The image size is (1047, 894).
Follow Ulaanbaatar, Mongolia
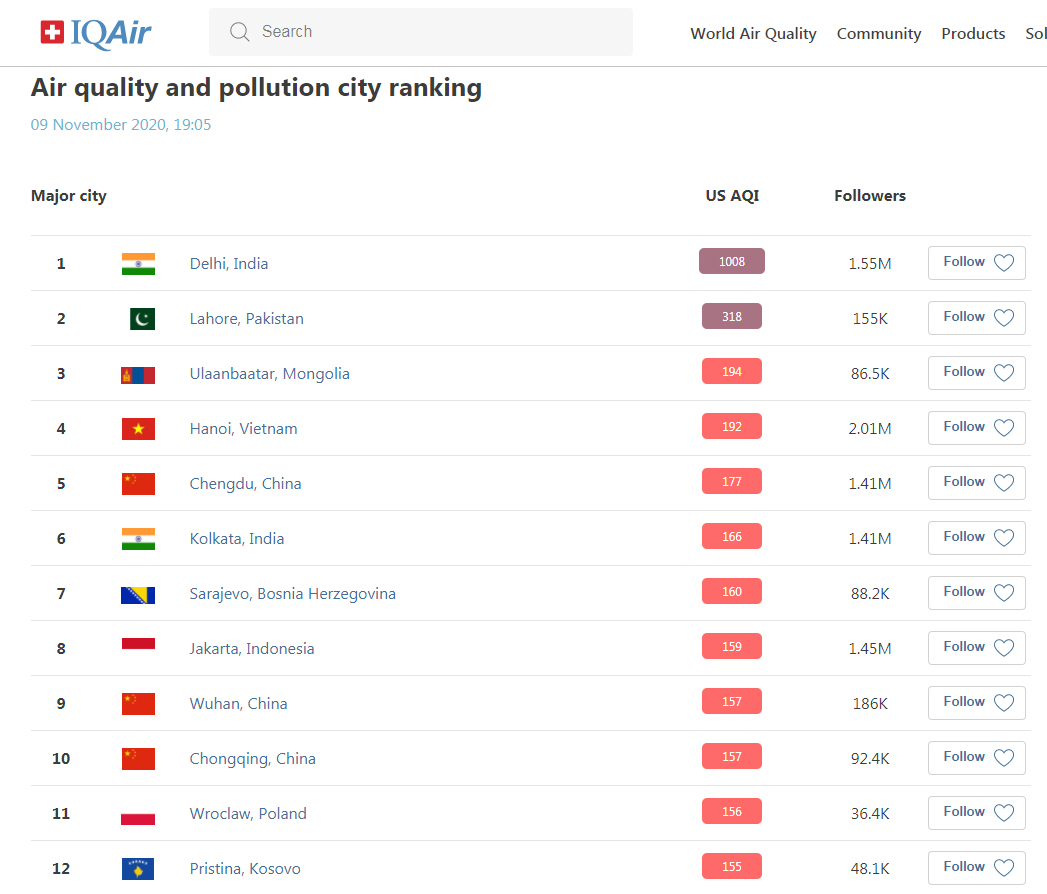point(976,373)
